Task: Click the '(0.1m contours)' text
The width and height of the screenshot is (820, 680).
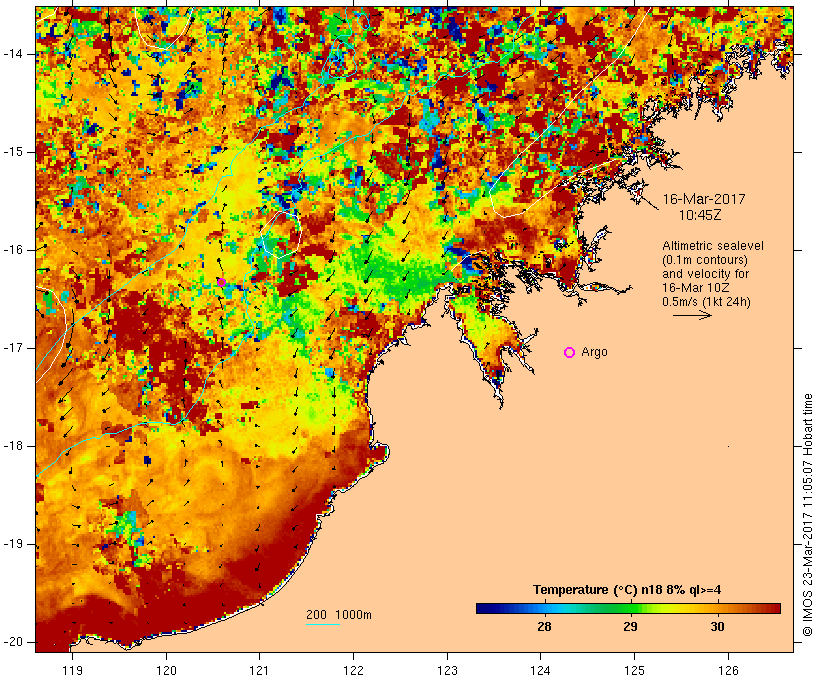Action: coord(705,260)
